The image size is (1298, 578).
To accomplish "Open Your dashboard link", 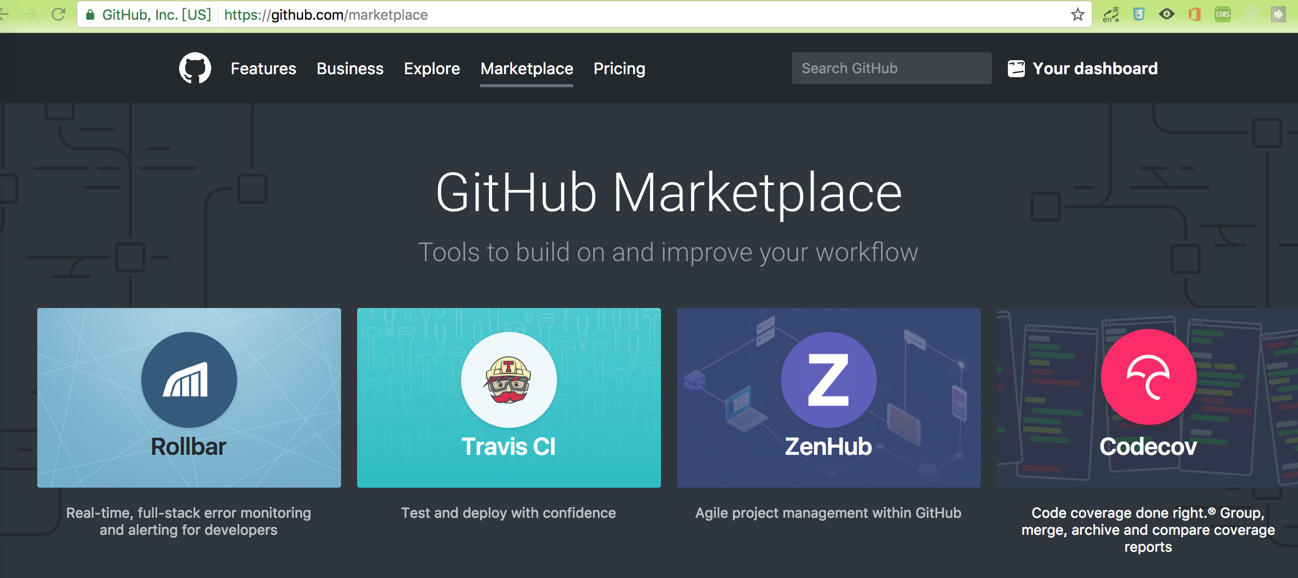I will (x=1095, y=69).
